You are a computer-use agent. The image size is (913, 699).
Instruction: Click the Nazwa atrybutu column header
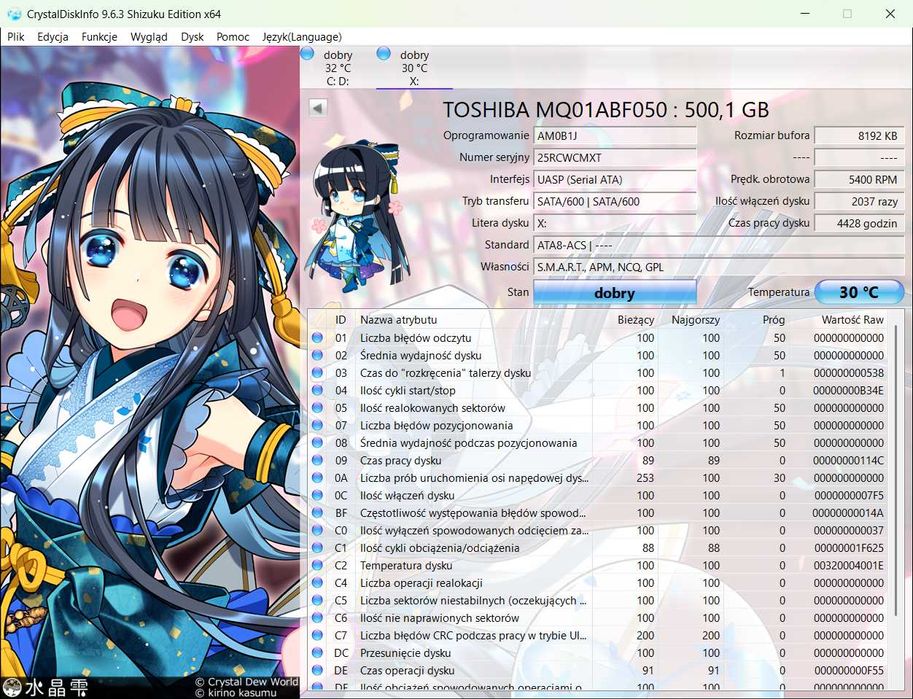coord(398,320)
